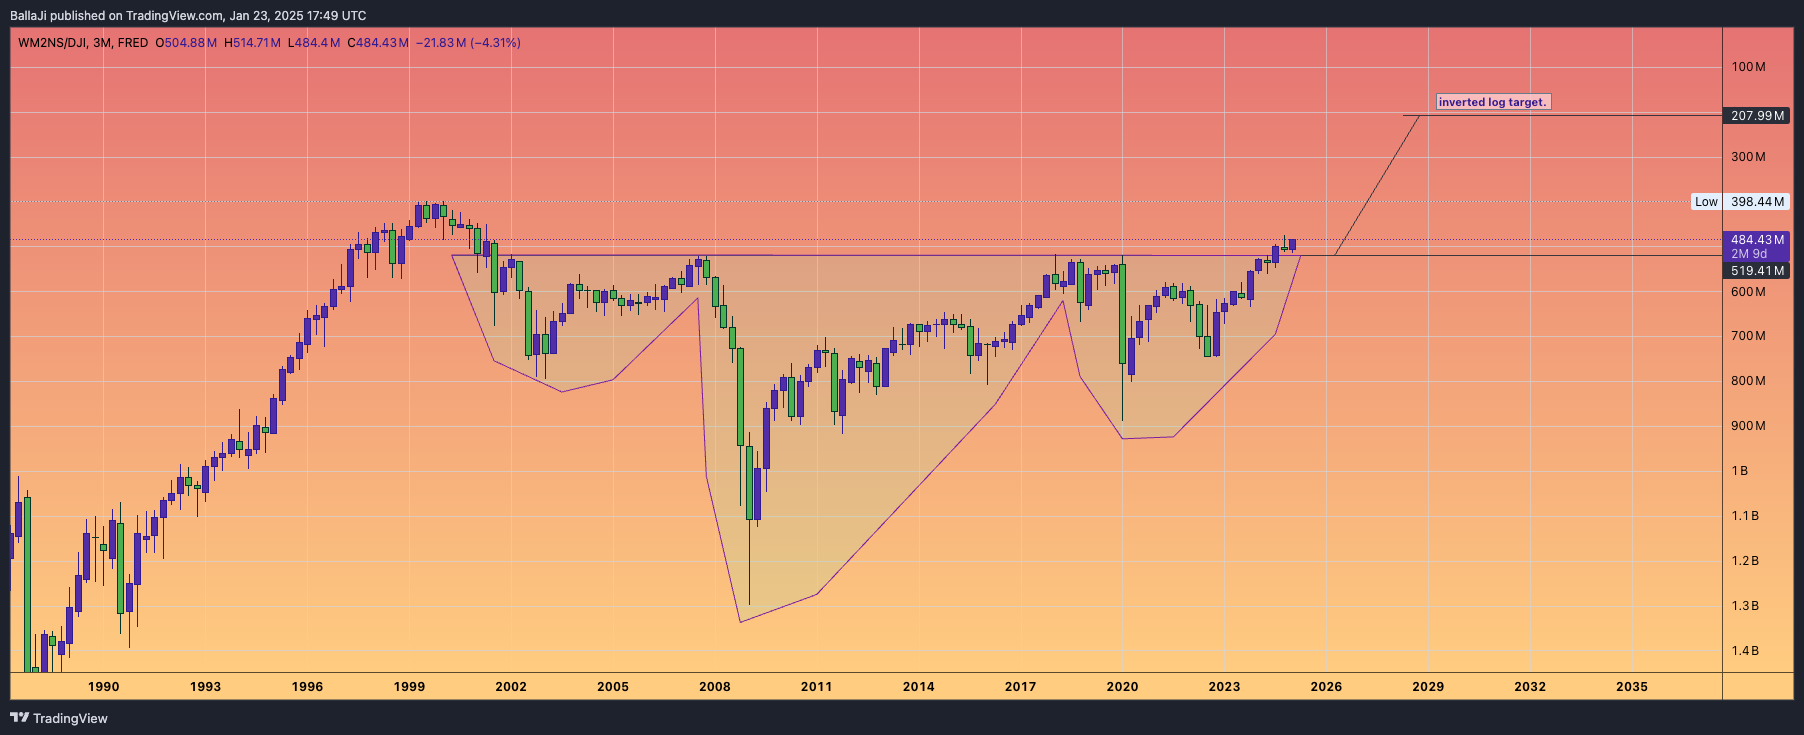The image size is (1804, 735).
Task: Click the TradingView logo at the bottom left
Action: click(x=59, y=718)
